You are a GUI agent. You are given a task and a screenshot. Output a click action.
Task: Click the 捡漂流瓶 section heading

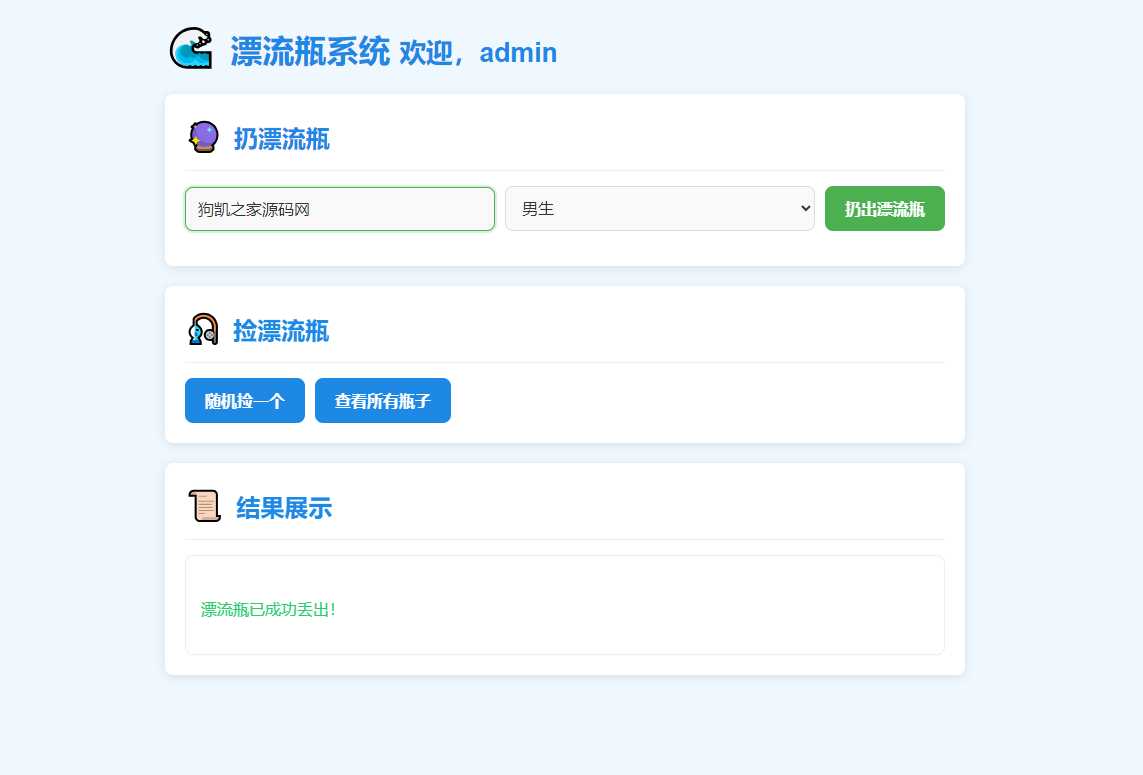(282, 332)
